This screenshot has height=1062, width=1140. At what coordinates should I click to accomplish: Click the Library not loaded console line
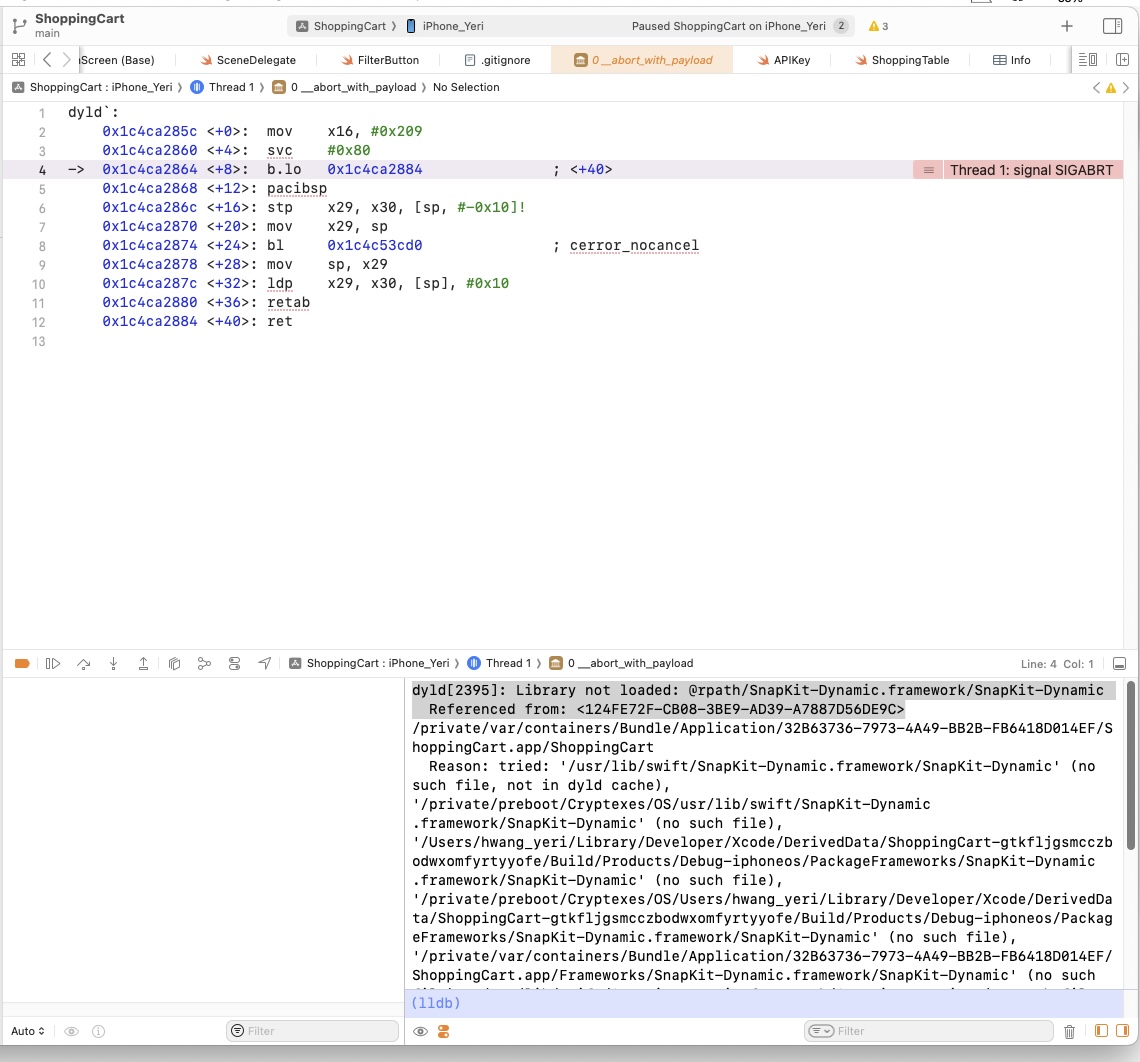pos(758,691)
